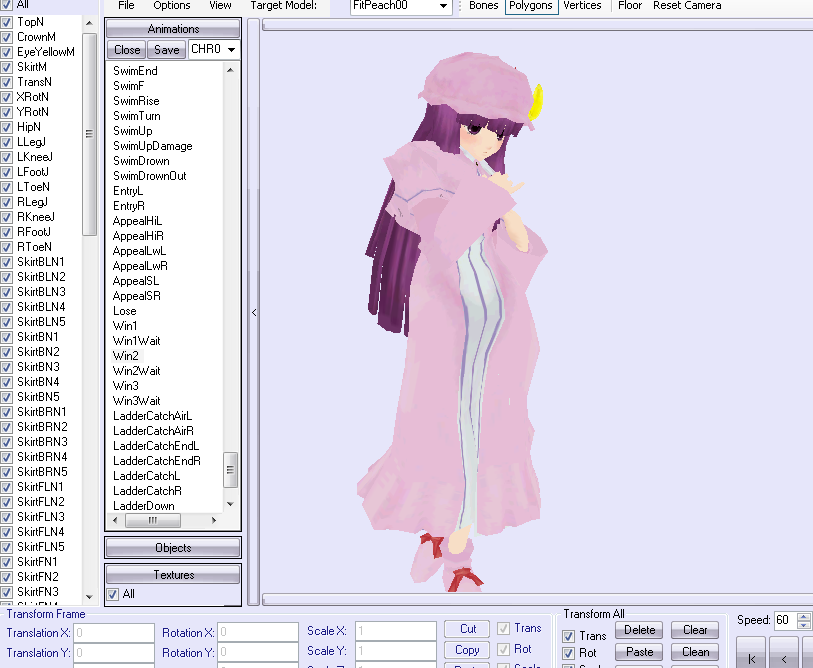Click the animation list scroll right arrow
Screen dimensions: 813x668
[214, 520]
